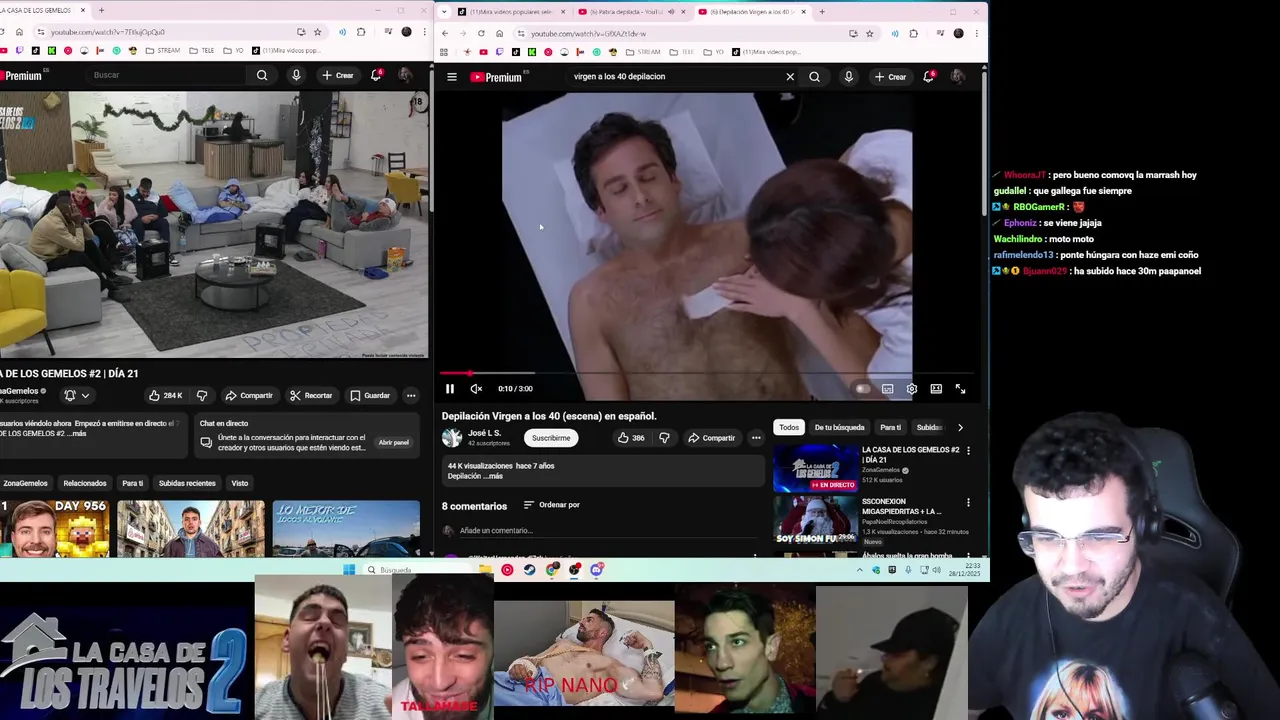The image size is (1280, 720).
Task: Start voice search in right YouTube window
Action: pos(848,77)
